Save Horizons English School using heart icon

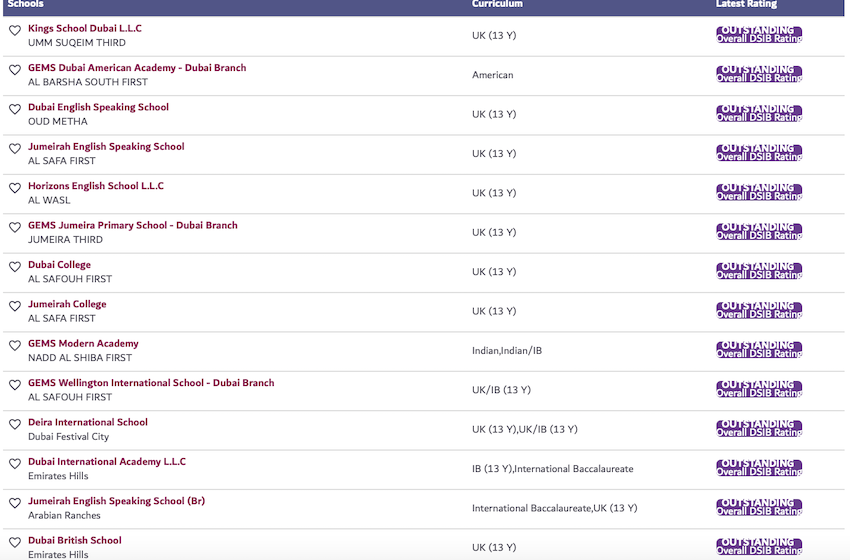[x=15, y=188]
